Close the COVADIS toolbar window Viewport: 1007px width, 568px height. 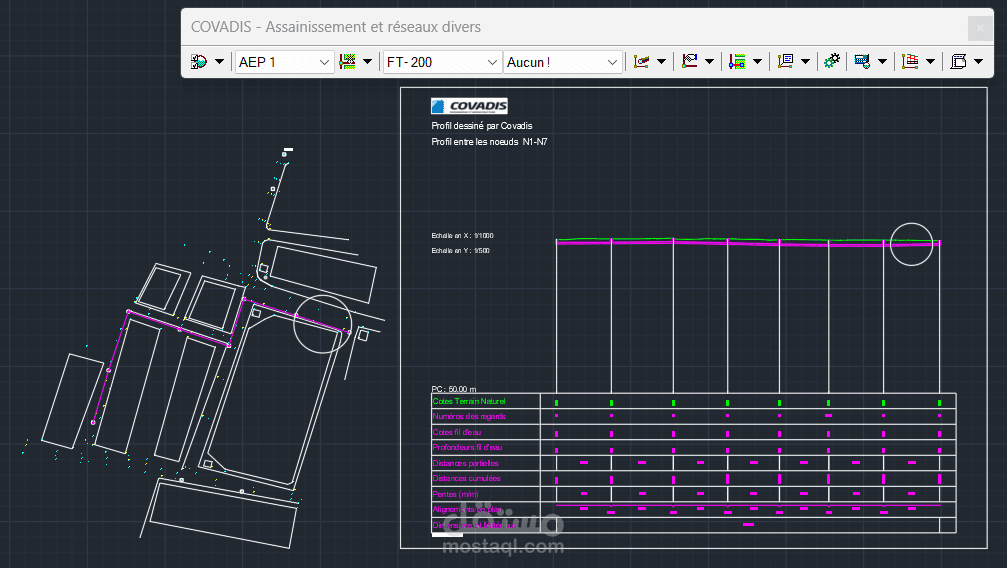tap(980, 28)
